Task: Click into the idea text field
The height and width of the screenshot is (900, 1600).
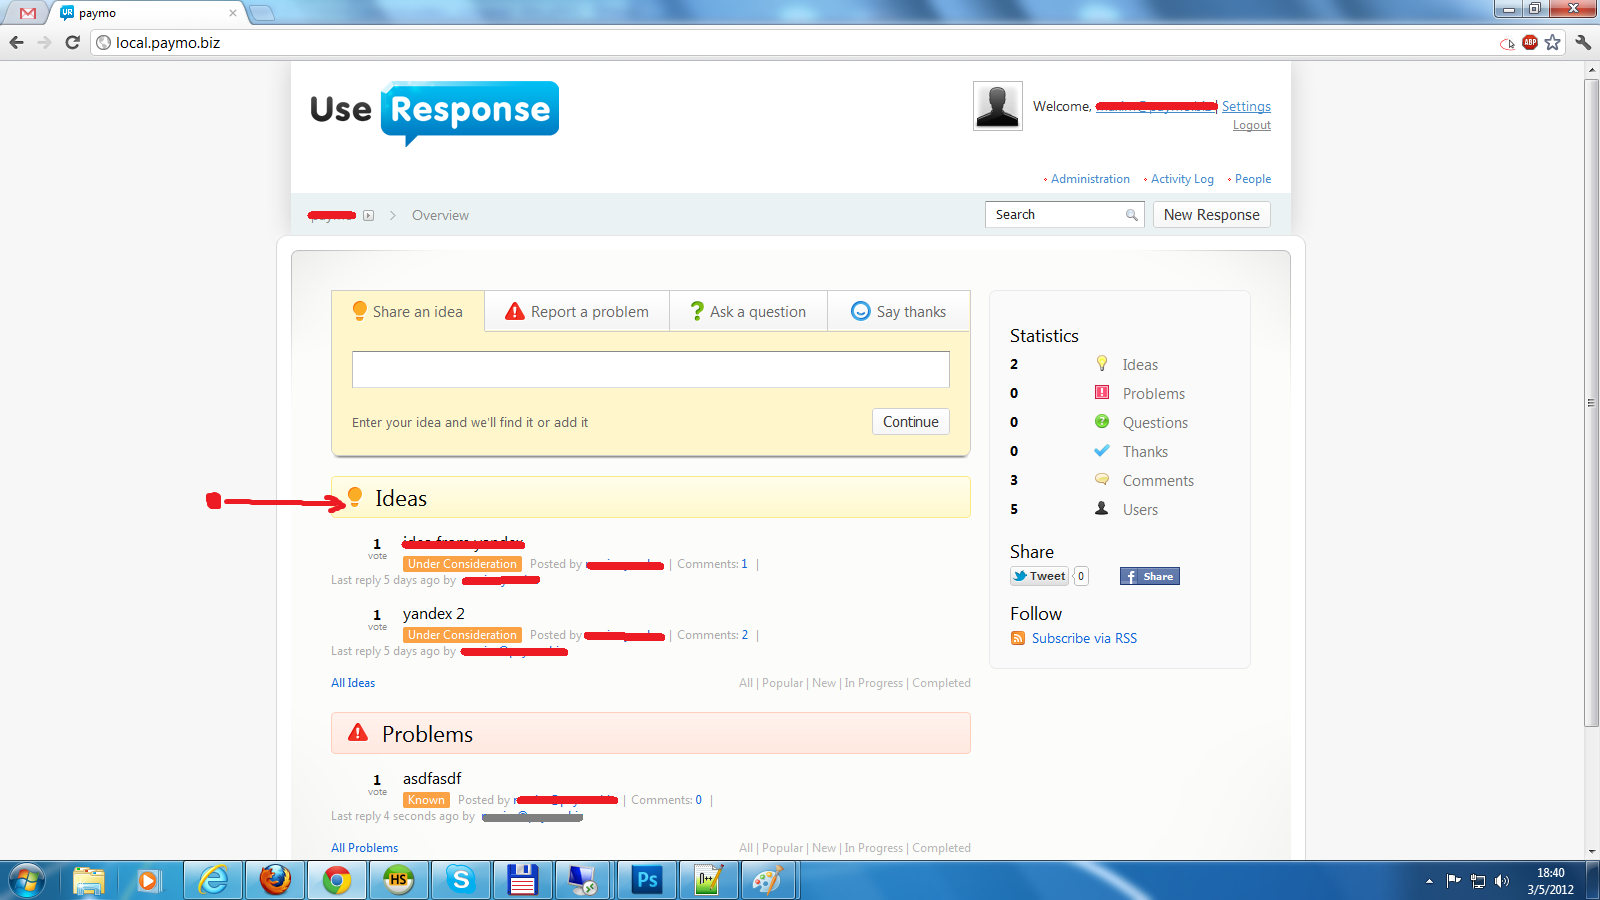Action: (x=650, y=370)
